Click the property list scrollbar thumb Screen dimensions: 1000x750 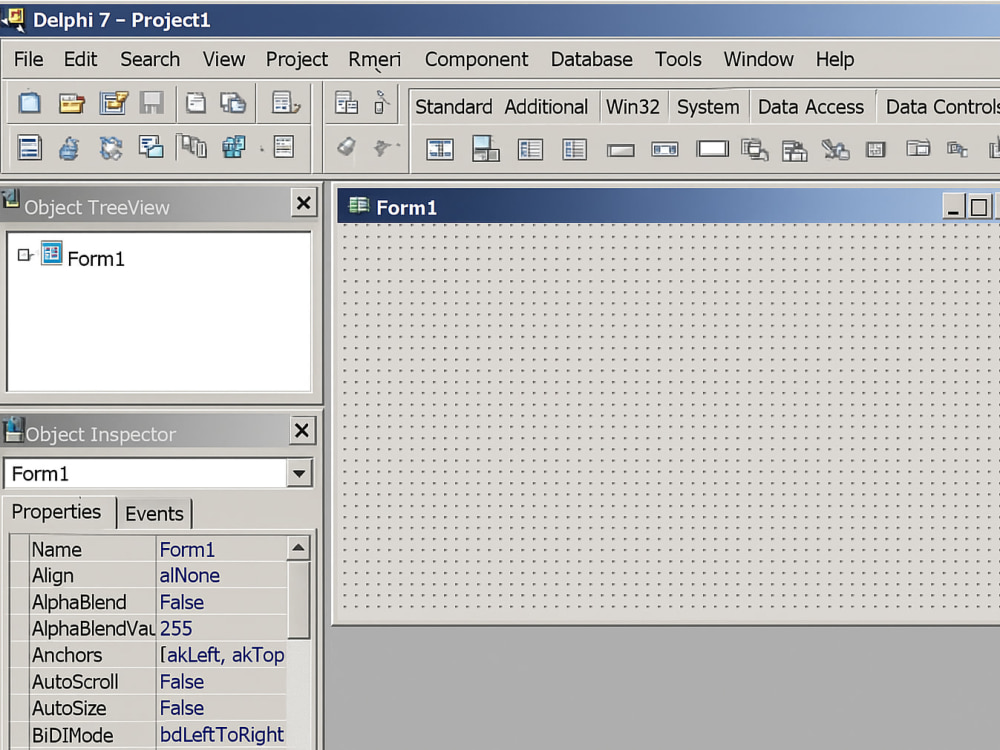[298, 599]
